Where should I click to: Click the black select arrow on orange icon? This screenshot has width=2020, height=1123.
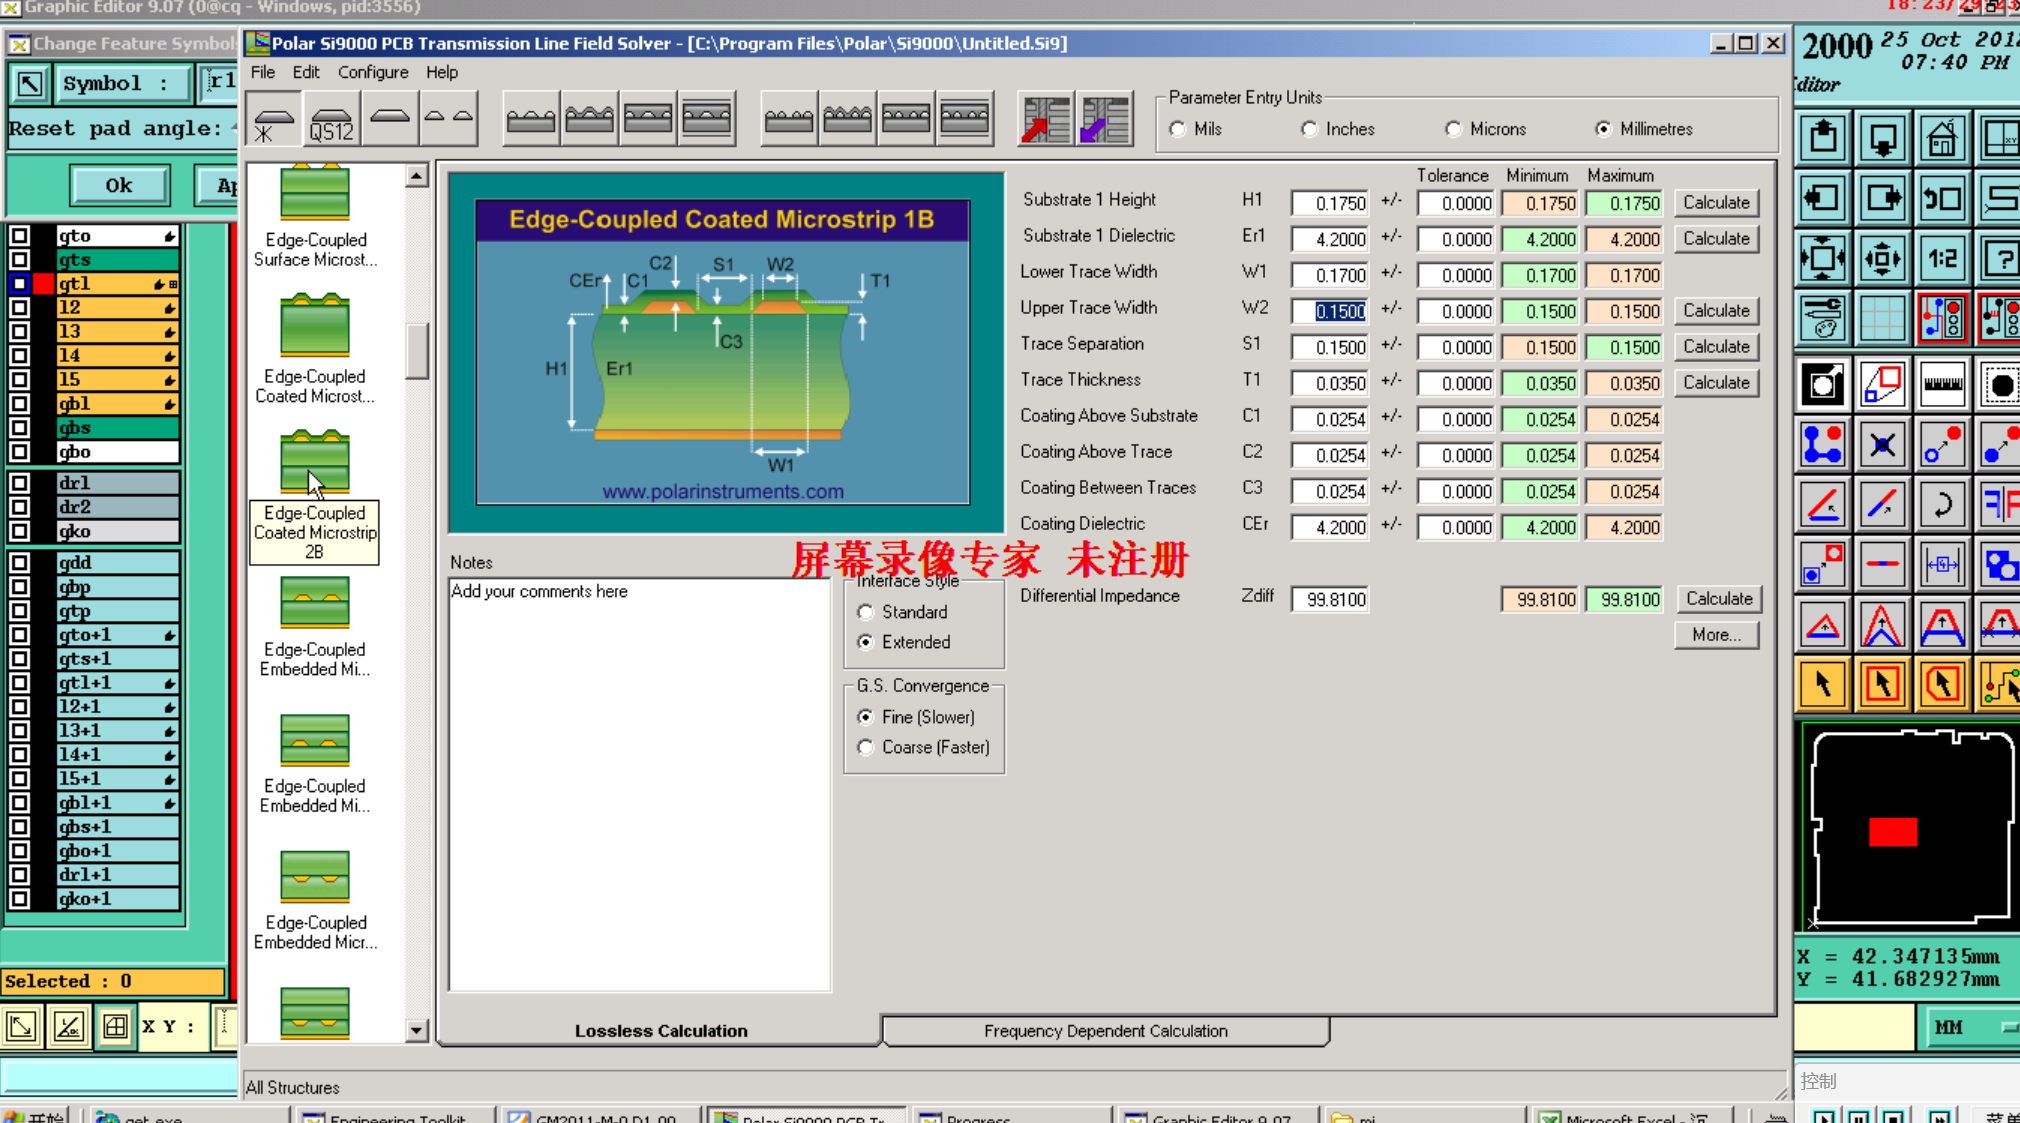click(1822, 685)
